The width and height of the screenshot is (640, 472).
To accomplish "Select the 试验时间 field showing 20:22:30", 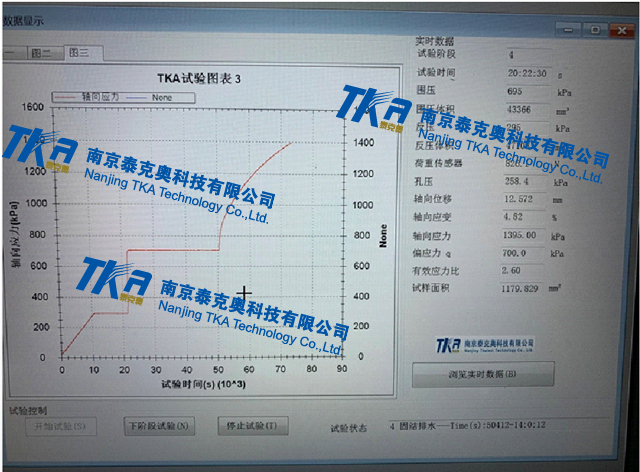I will [525, 74].
